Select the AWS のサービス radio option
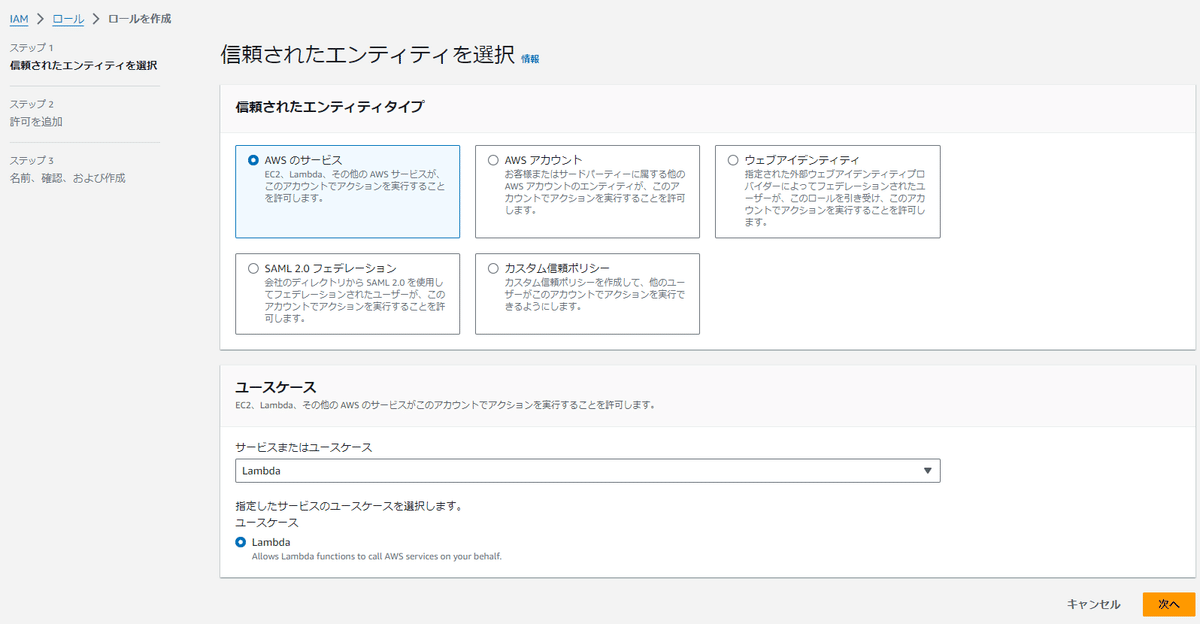The image size is (1200, 624). click(x=253, y=160)
